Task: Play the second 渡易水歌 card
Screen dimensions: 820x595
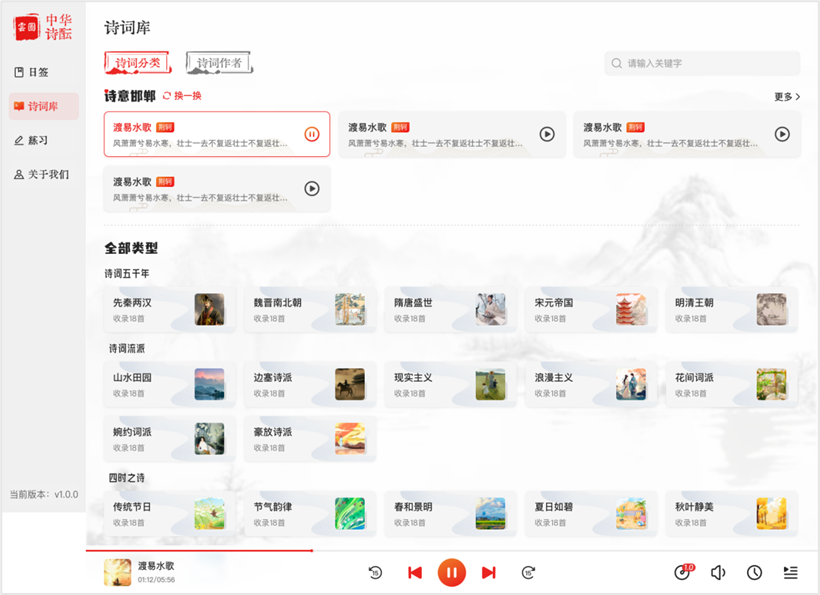Action: (547, 134)
